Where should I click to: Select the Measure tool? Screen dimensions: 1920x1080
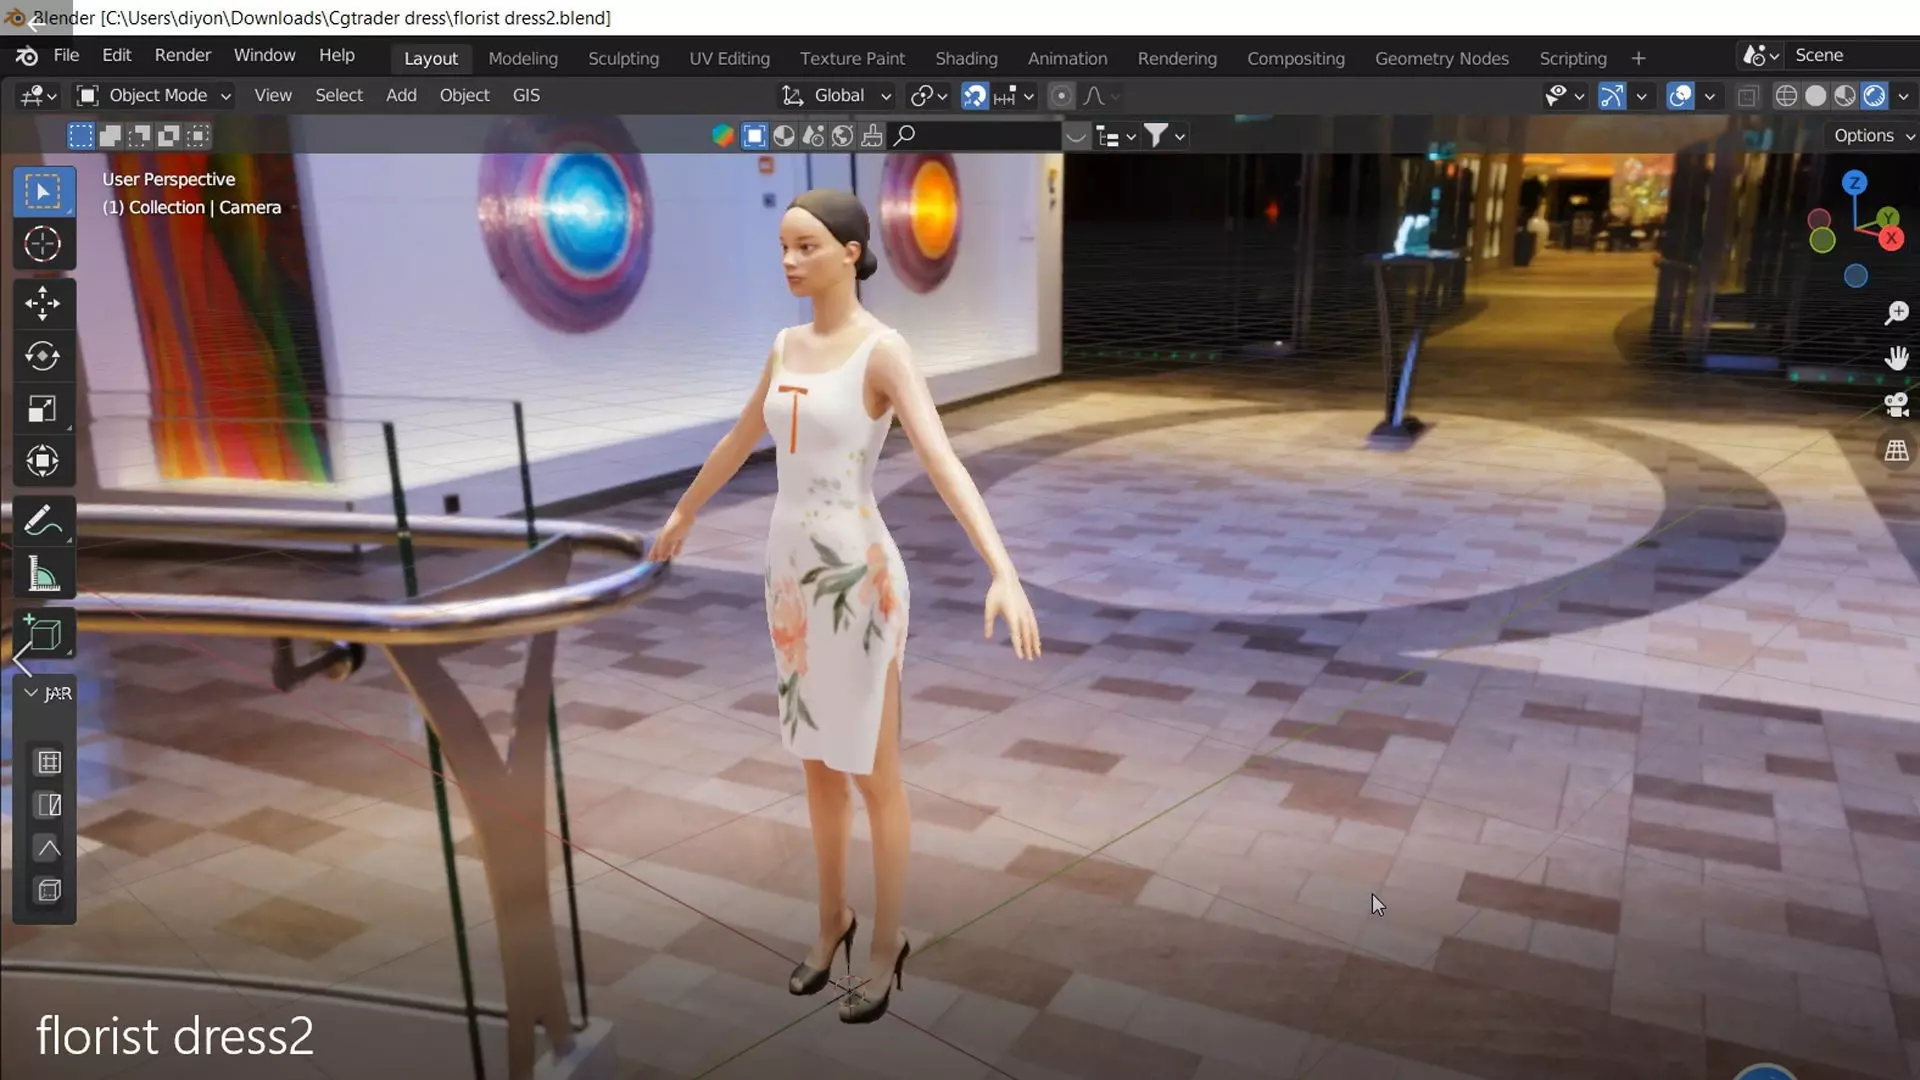[42, 575]
